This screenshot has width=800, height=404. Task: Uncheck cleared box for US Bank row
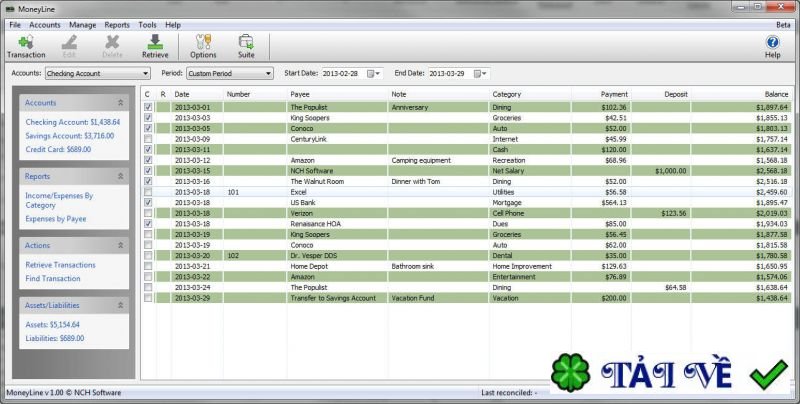pyautogui.click(x=148, y=203)
